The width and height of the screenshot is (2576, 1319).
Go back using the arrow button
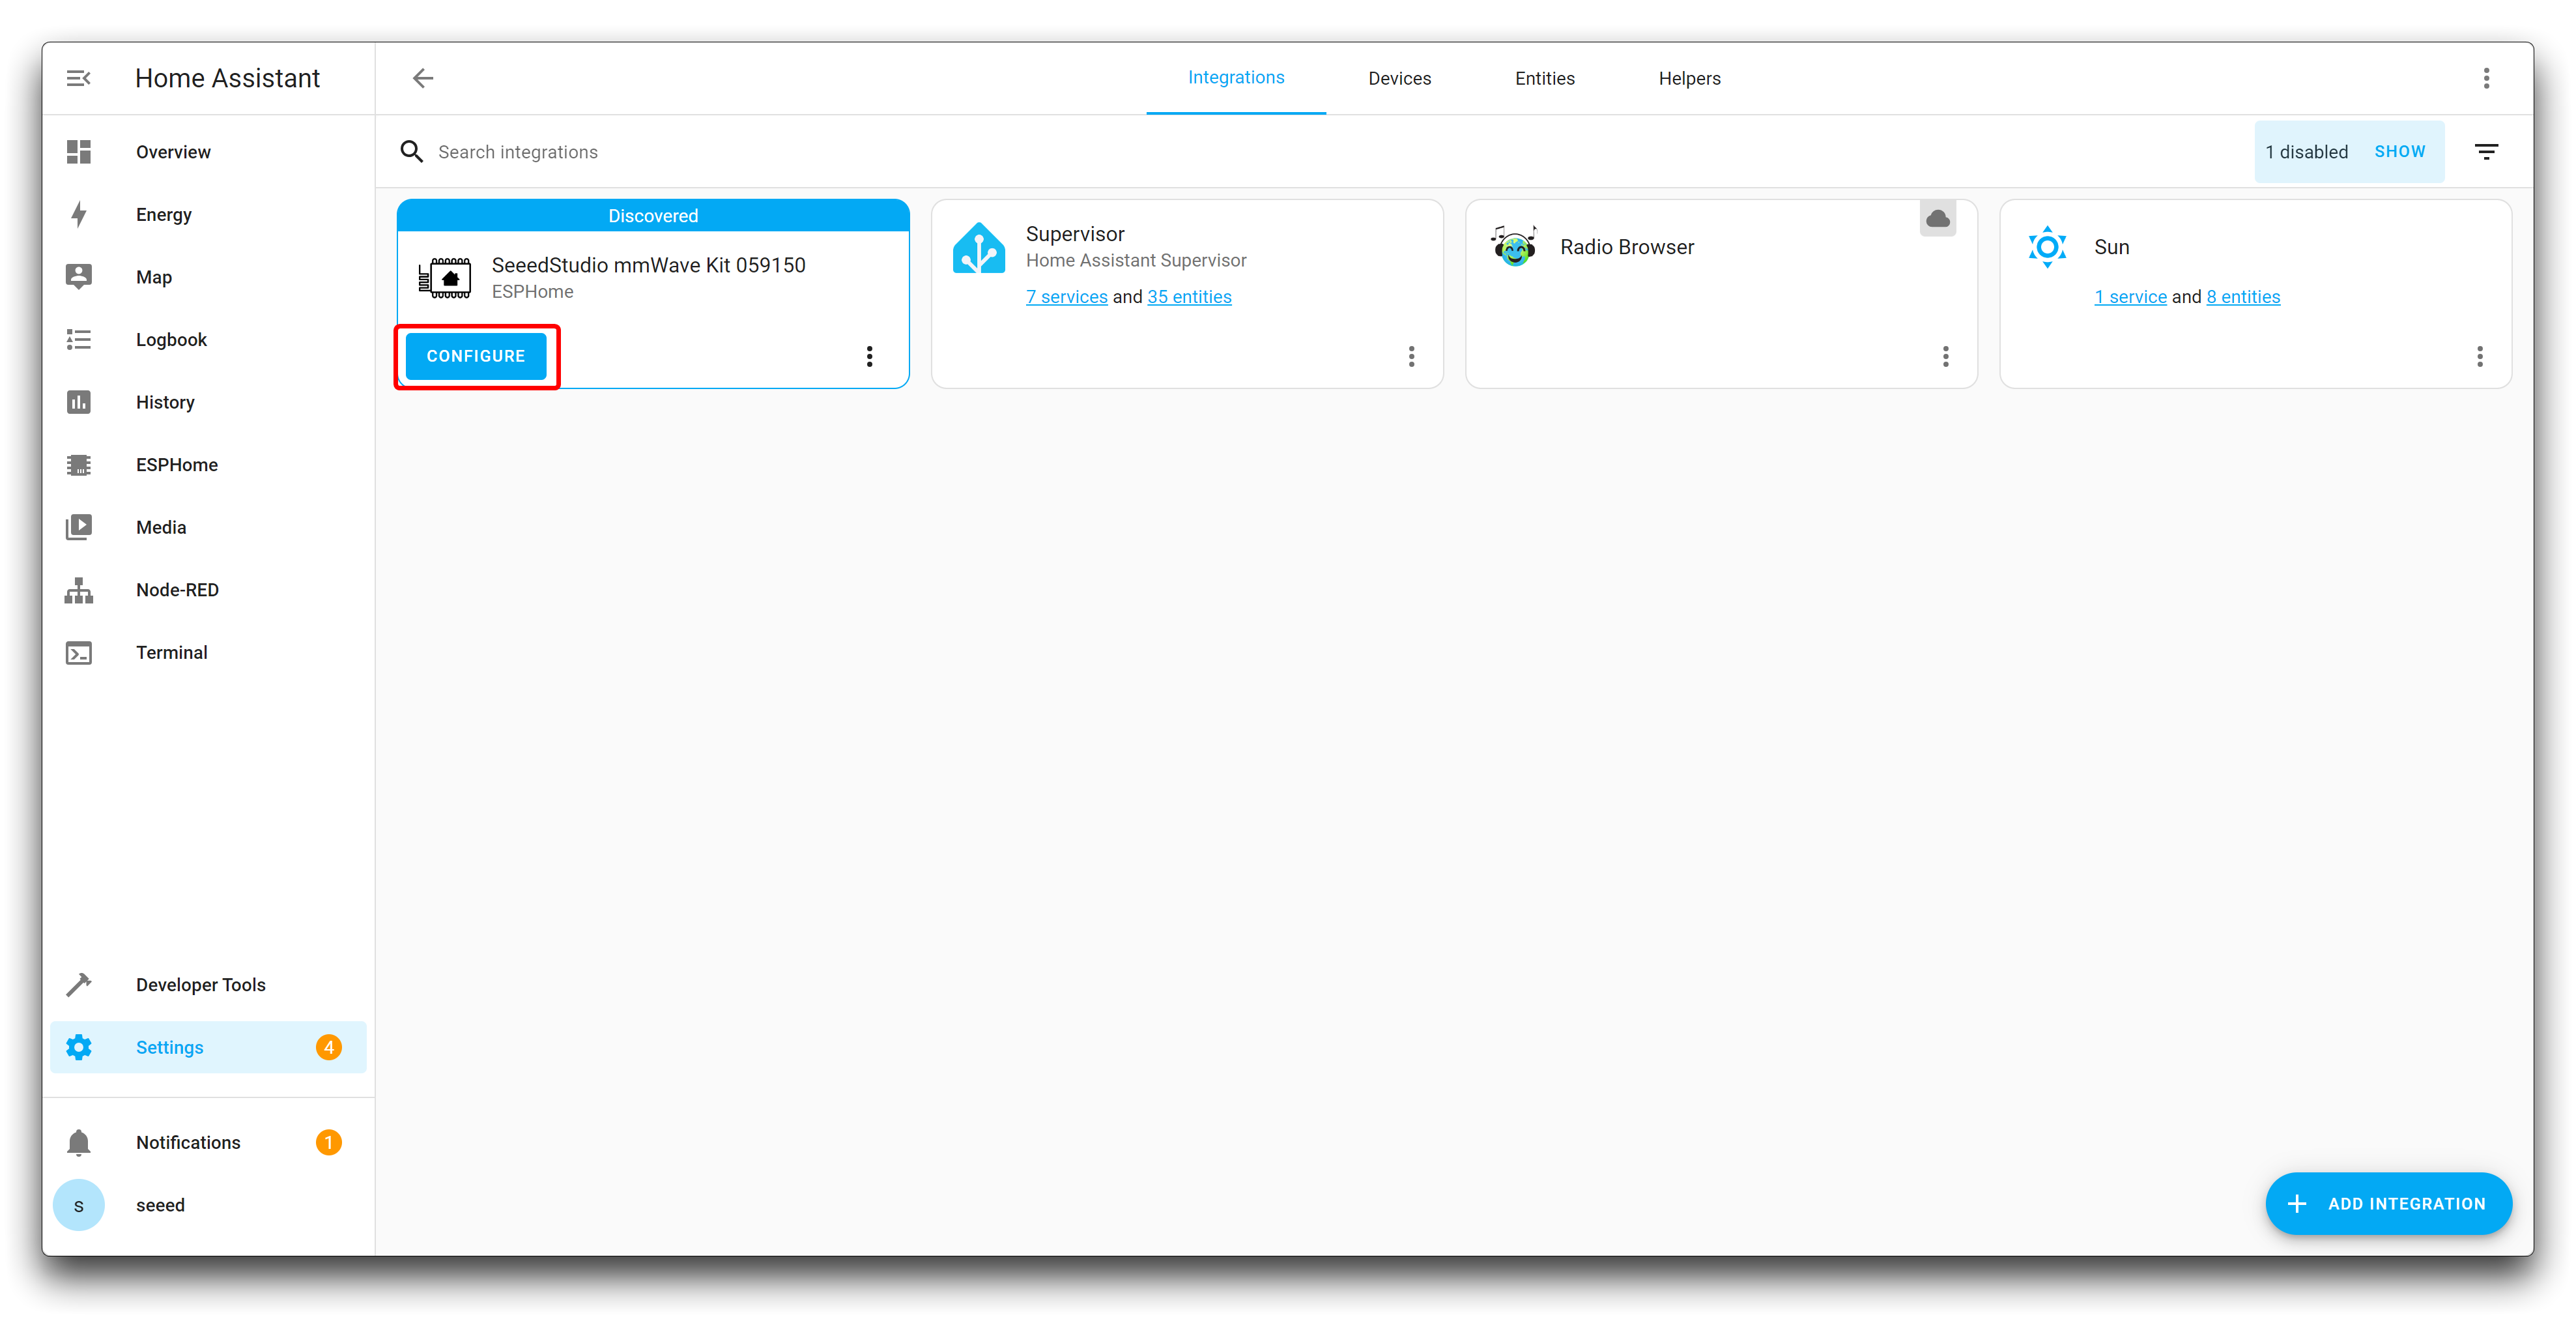[x=422, y=78]
